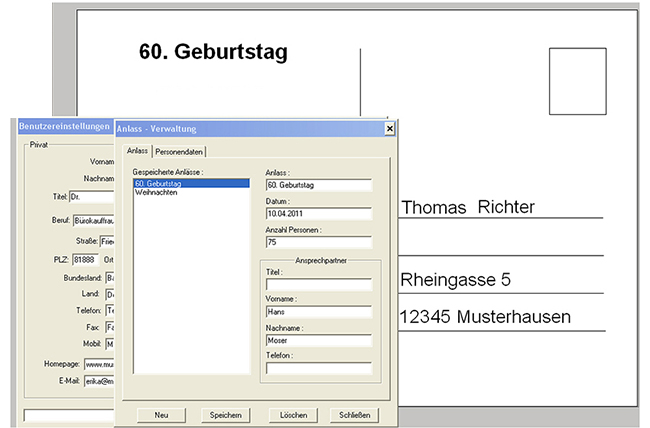Viewport: 650px width, 428px height.
Task: Click the Neu button
Action: (161, 414)
